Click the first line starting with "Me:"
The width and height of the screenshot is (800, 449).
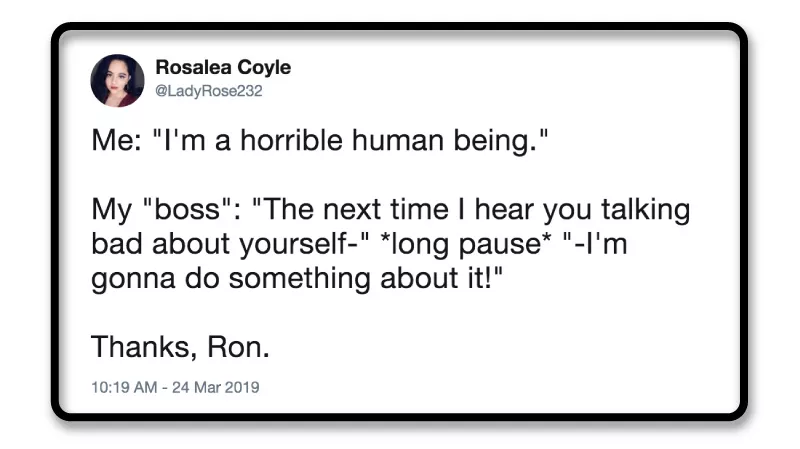(321, 142)
